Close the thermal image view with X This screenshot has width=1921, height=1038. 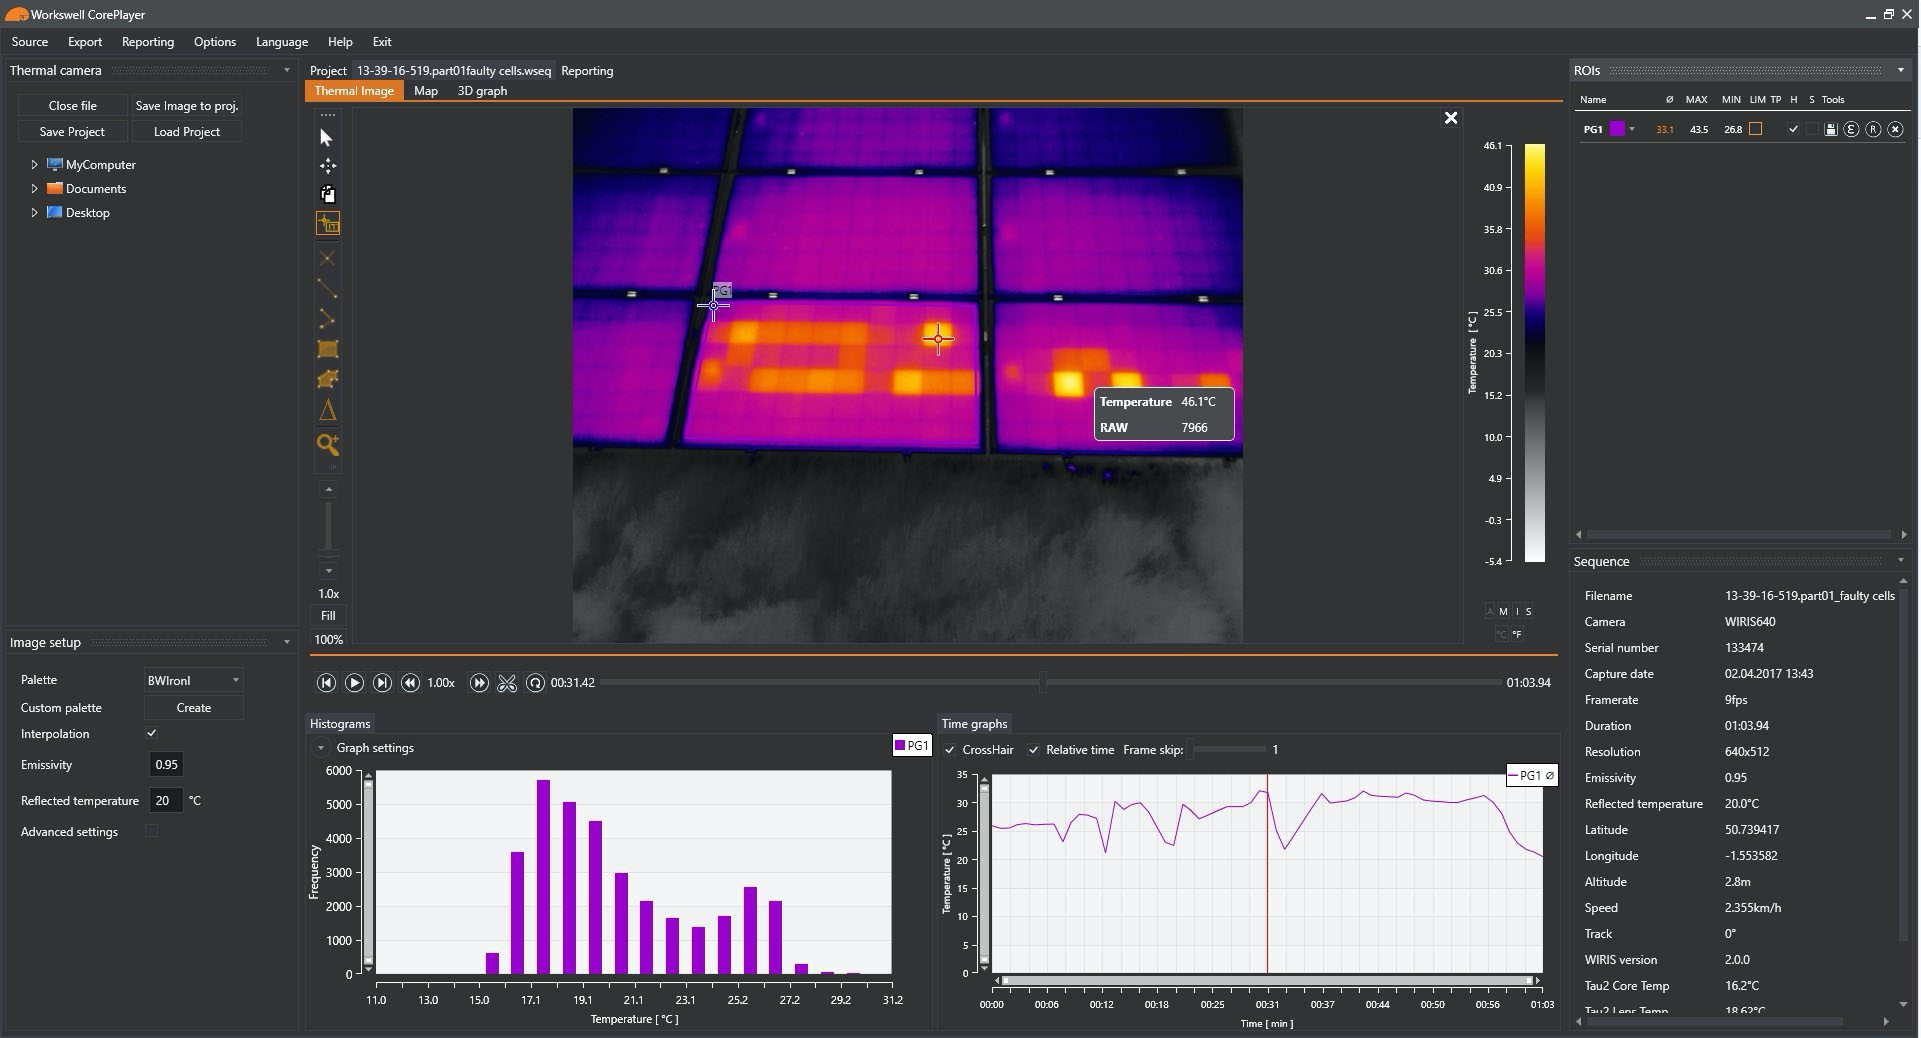pyautogui.click(x=1451, y=118)
